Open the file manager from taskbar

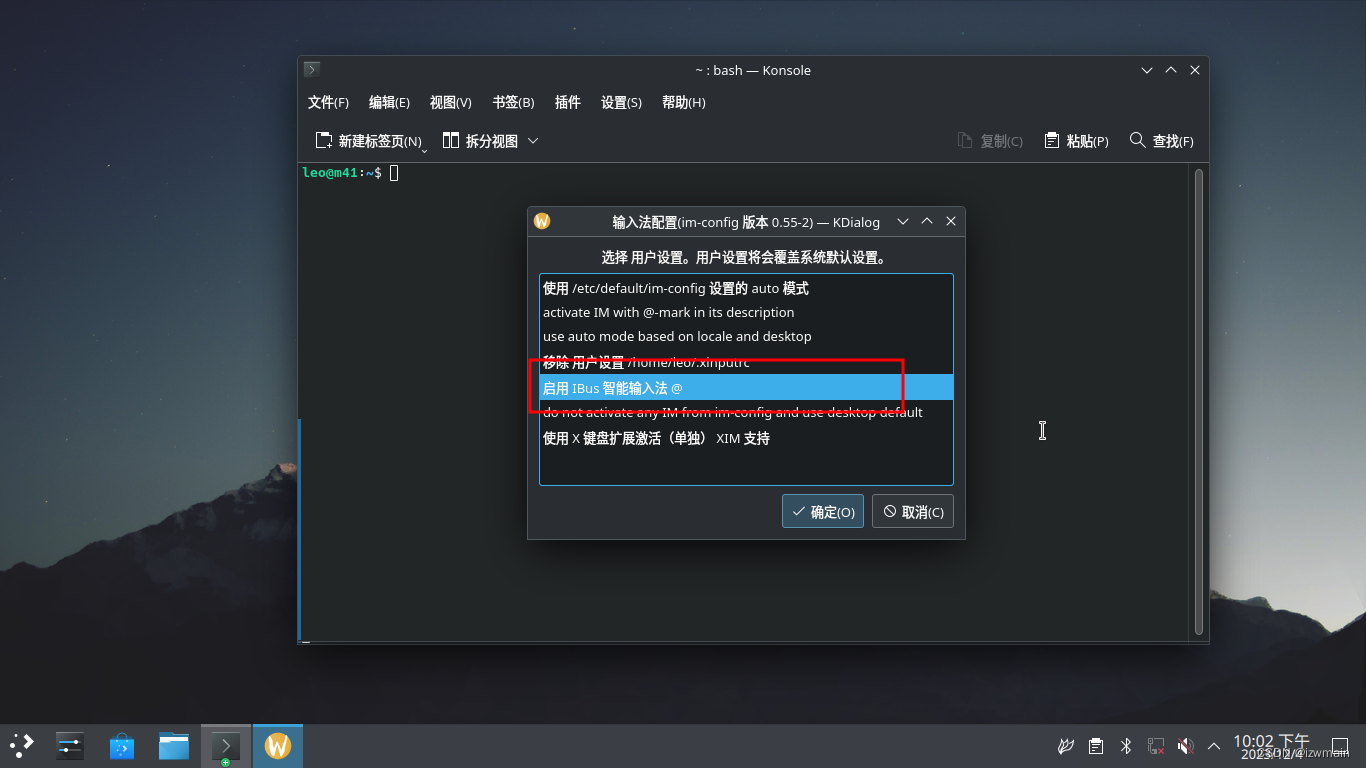pyautogui.click(x=174, y=745)
